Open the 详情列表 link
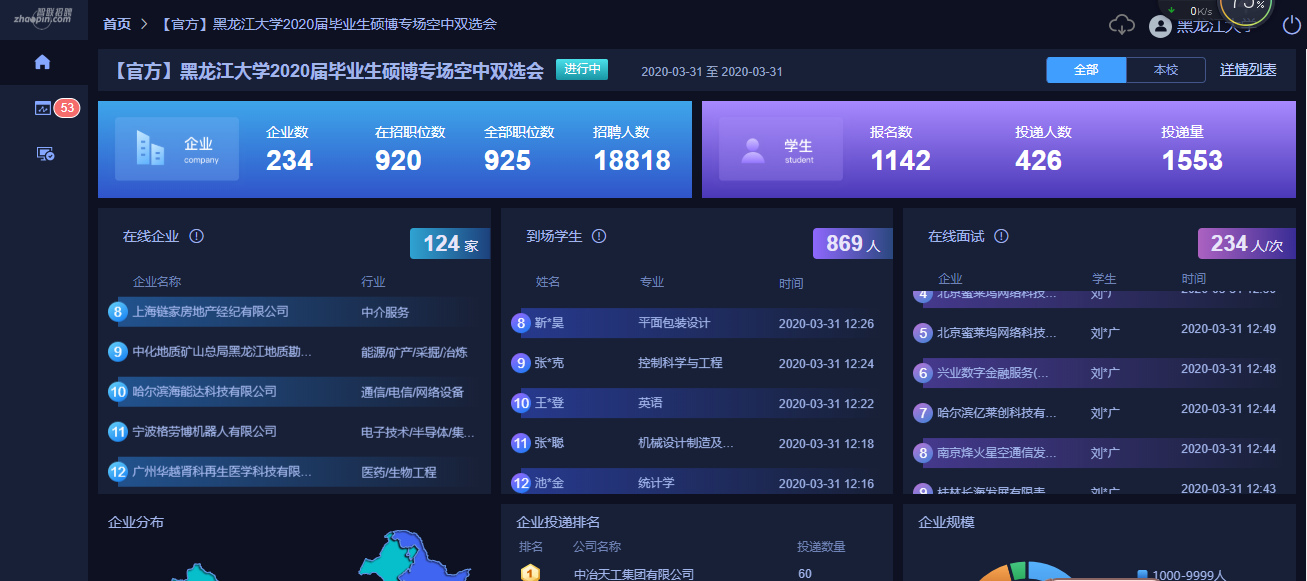 pos(1248,70)
